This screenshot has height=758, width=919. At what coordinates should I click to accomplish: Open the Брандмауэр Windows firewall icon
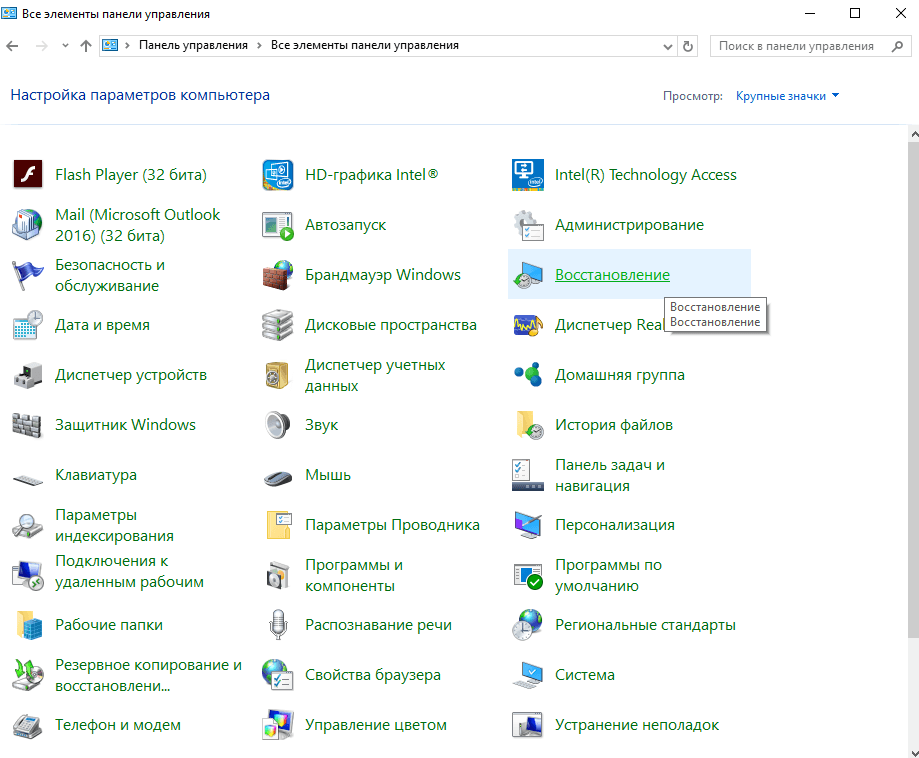pos(277,275)
